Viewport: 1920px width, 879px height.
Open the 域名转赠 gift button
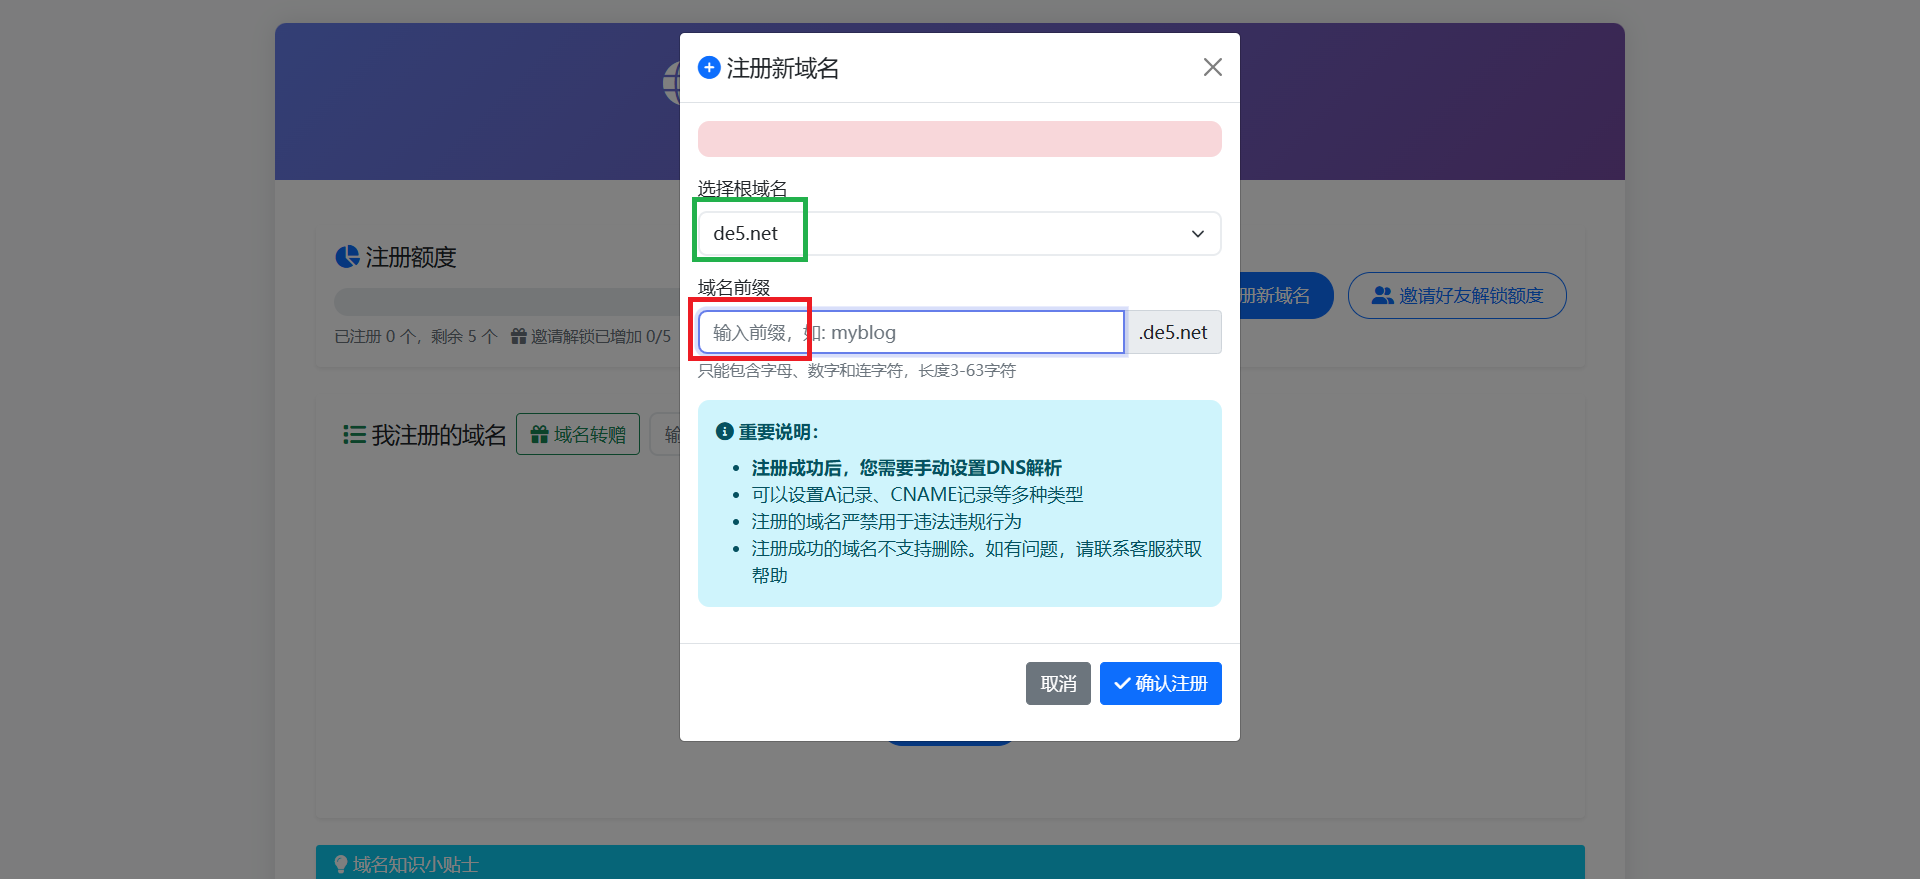click(578, 435)
